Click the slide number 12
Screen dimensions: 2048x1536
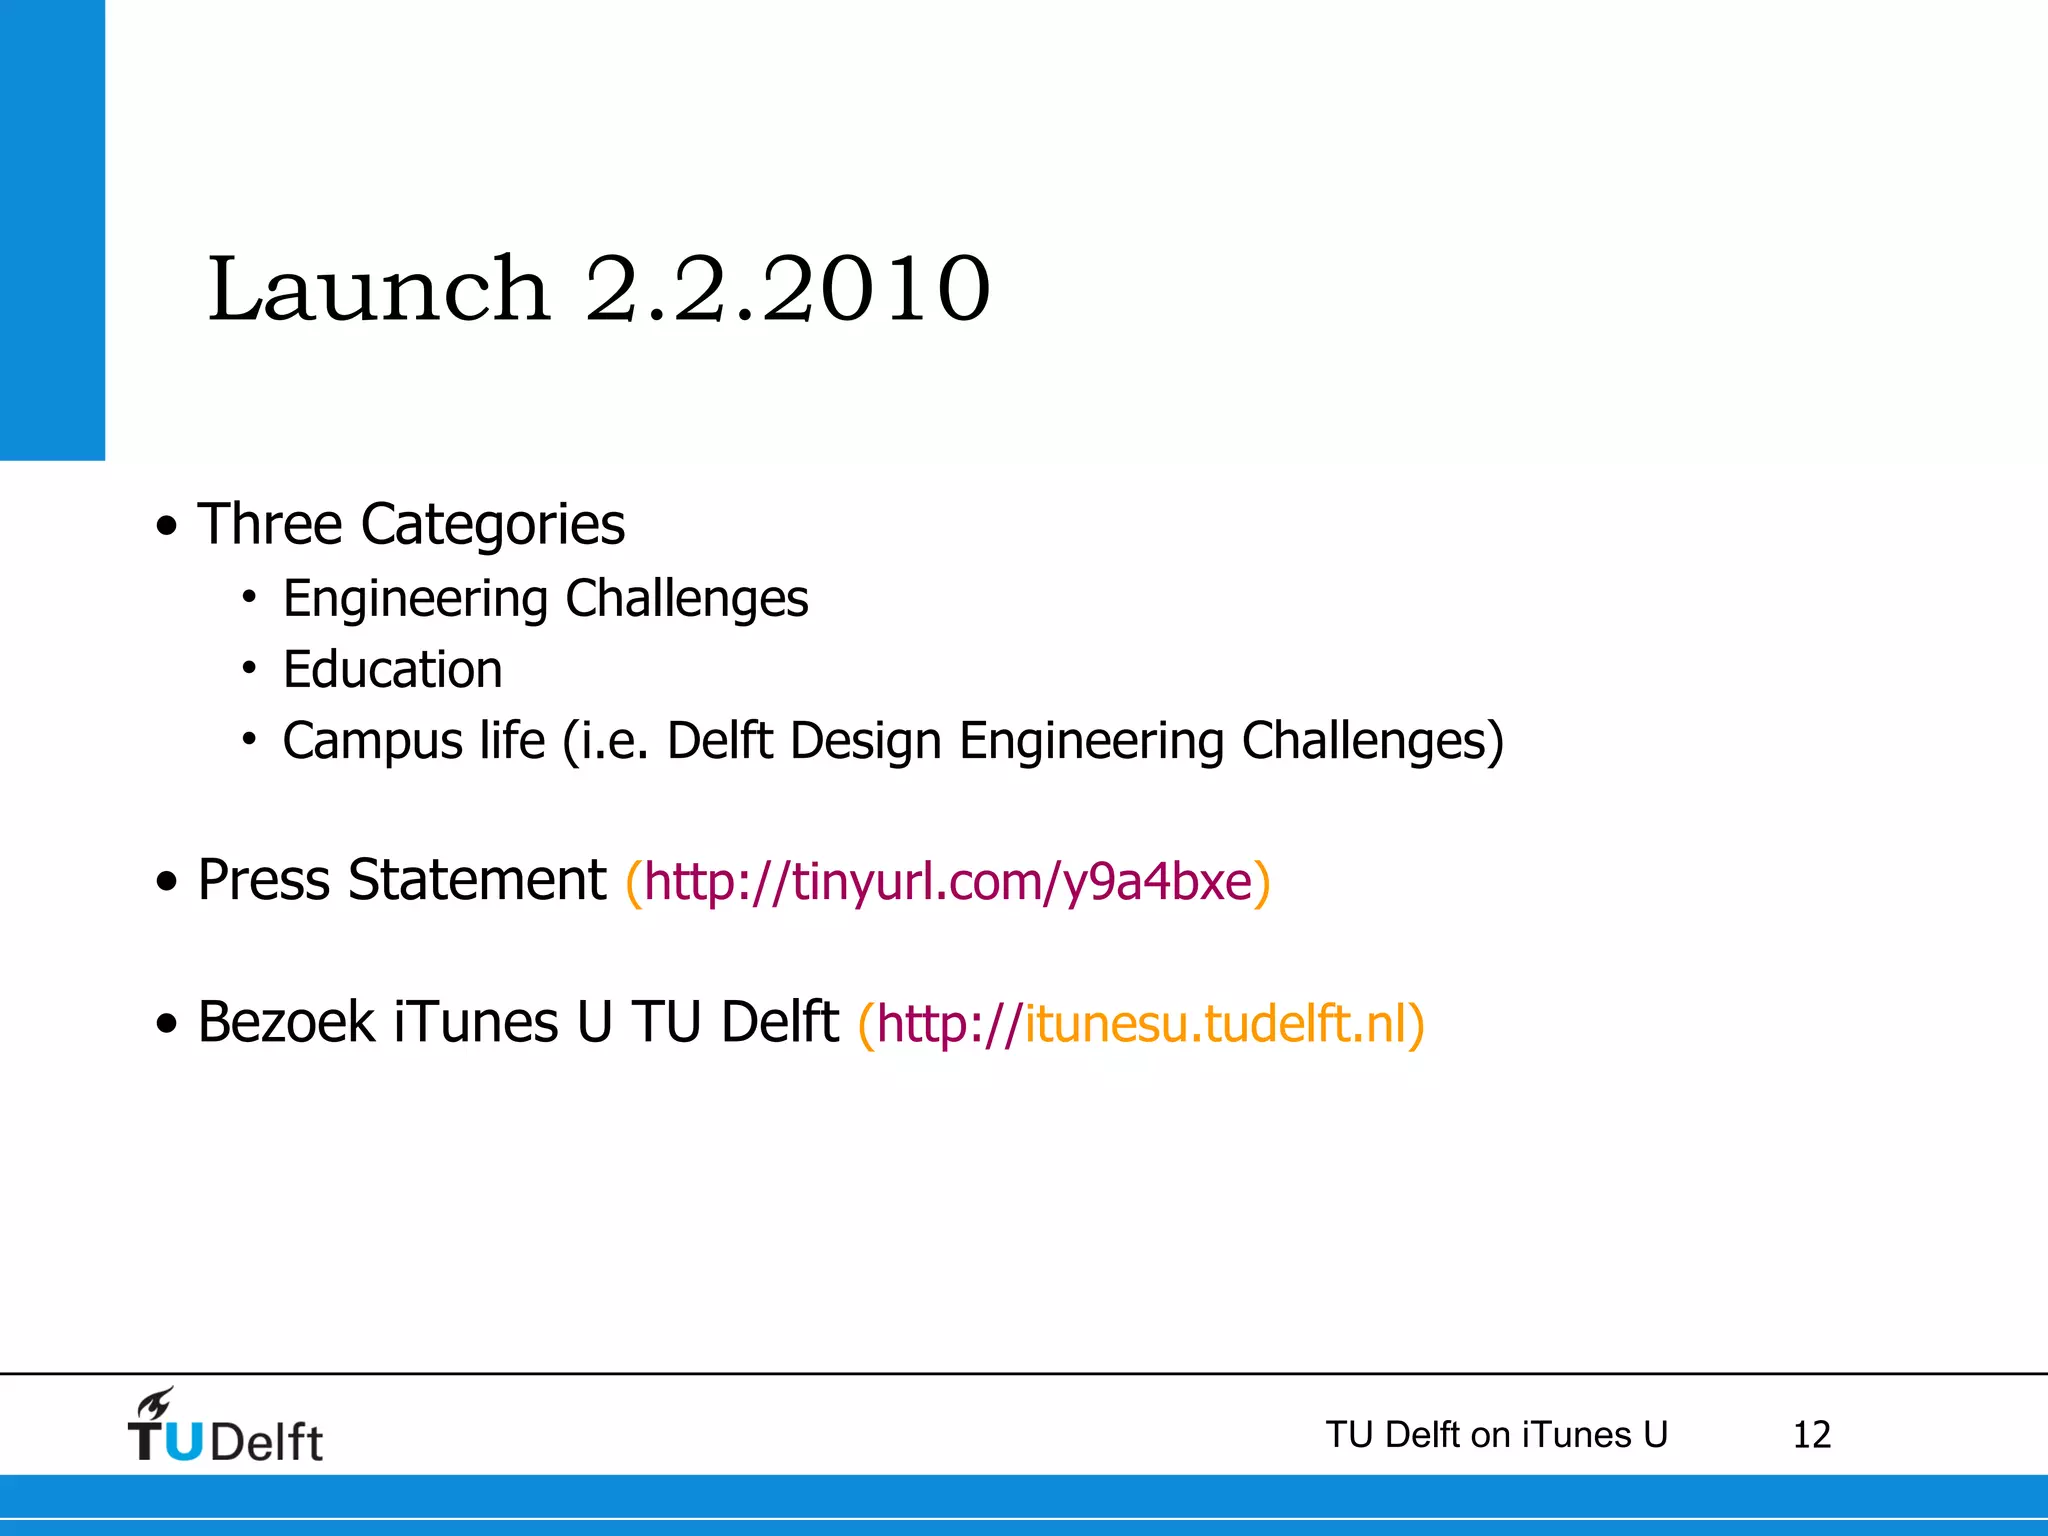pos(1811,1436)
